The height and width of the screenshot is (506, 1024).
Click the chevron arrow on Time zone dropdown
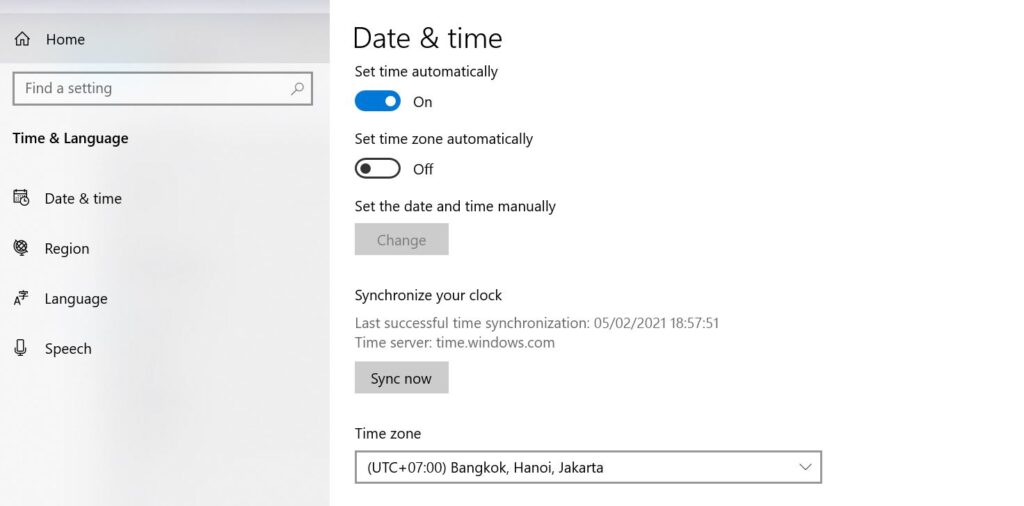click(x=805, y=467)
